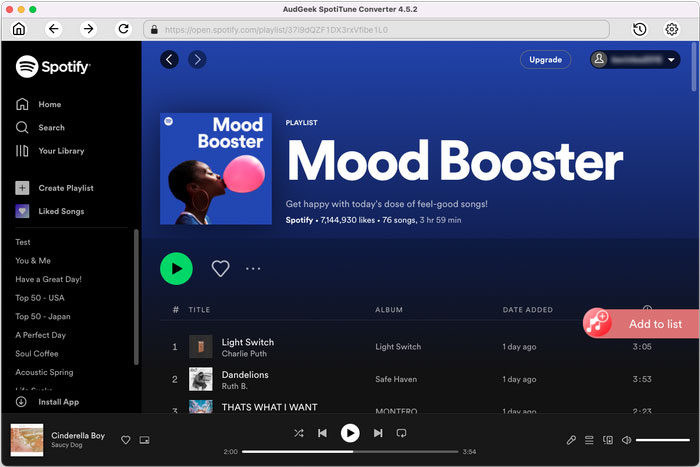Mute audio with the speaker icon
The height and width of the screenshot is (467, 700).
coord(626,440)
